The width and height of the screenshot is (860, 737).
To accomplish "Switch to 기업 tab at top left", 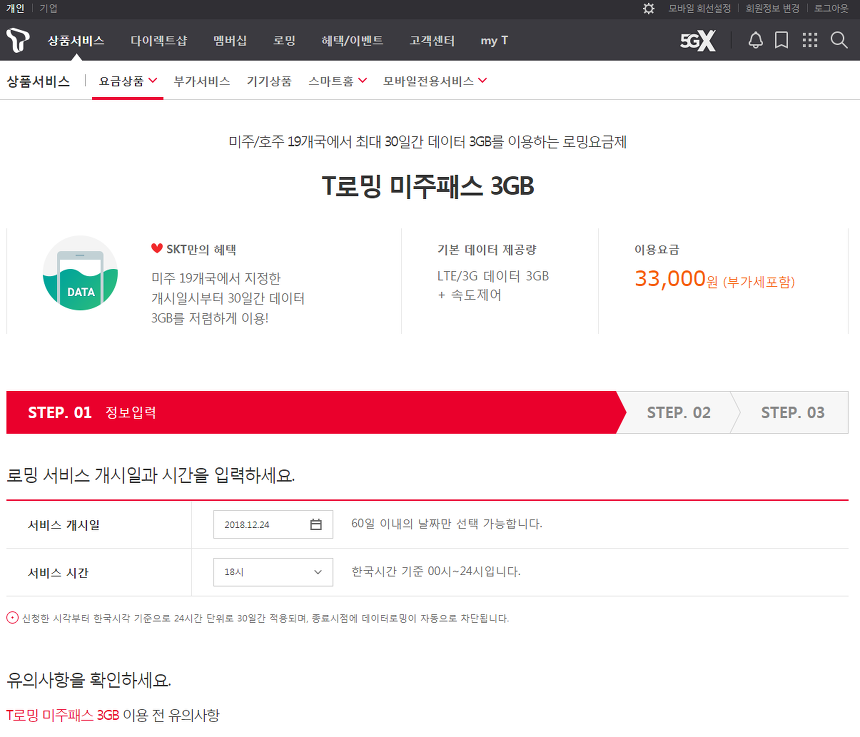I will [48, 8].
